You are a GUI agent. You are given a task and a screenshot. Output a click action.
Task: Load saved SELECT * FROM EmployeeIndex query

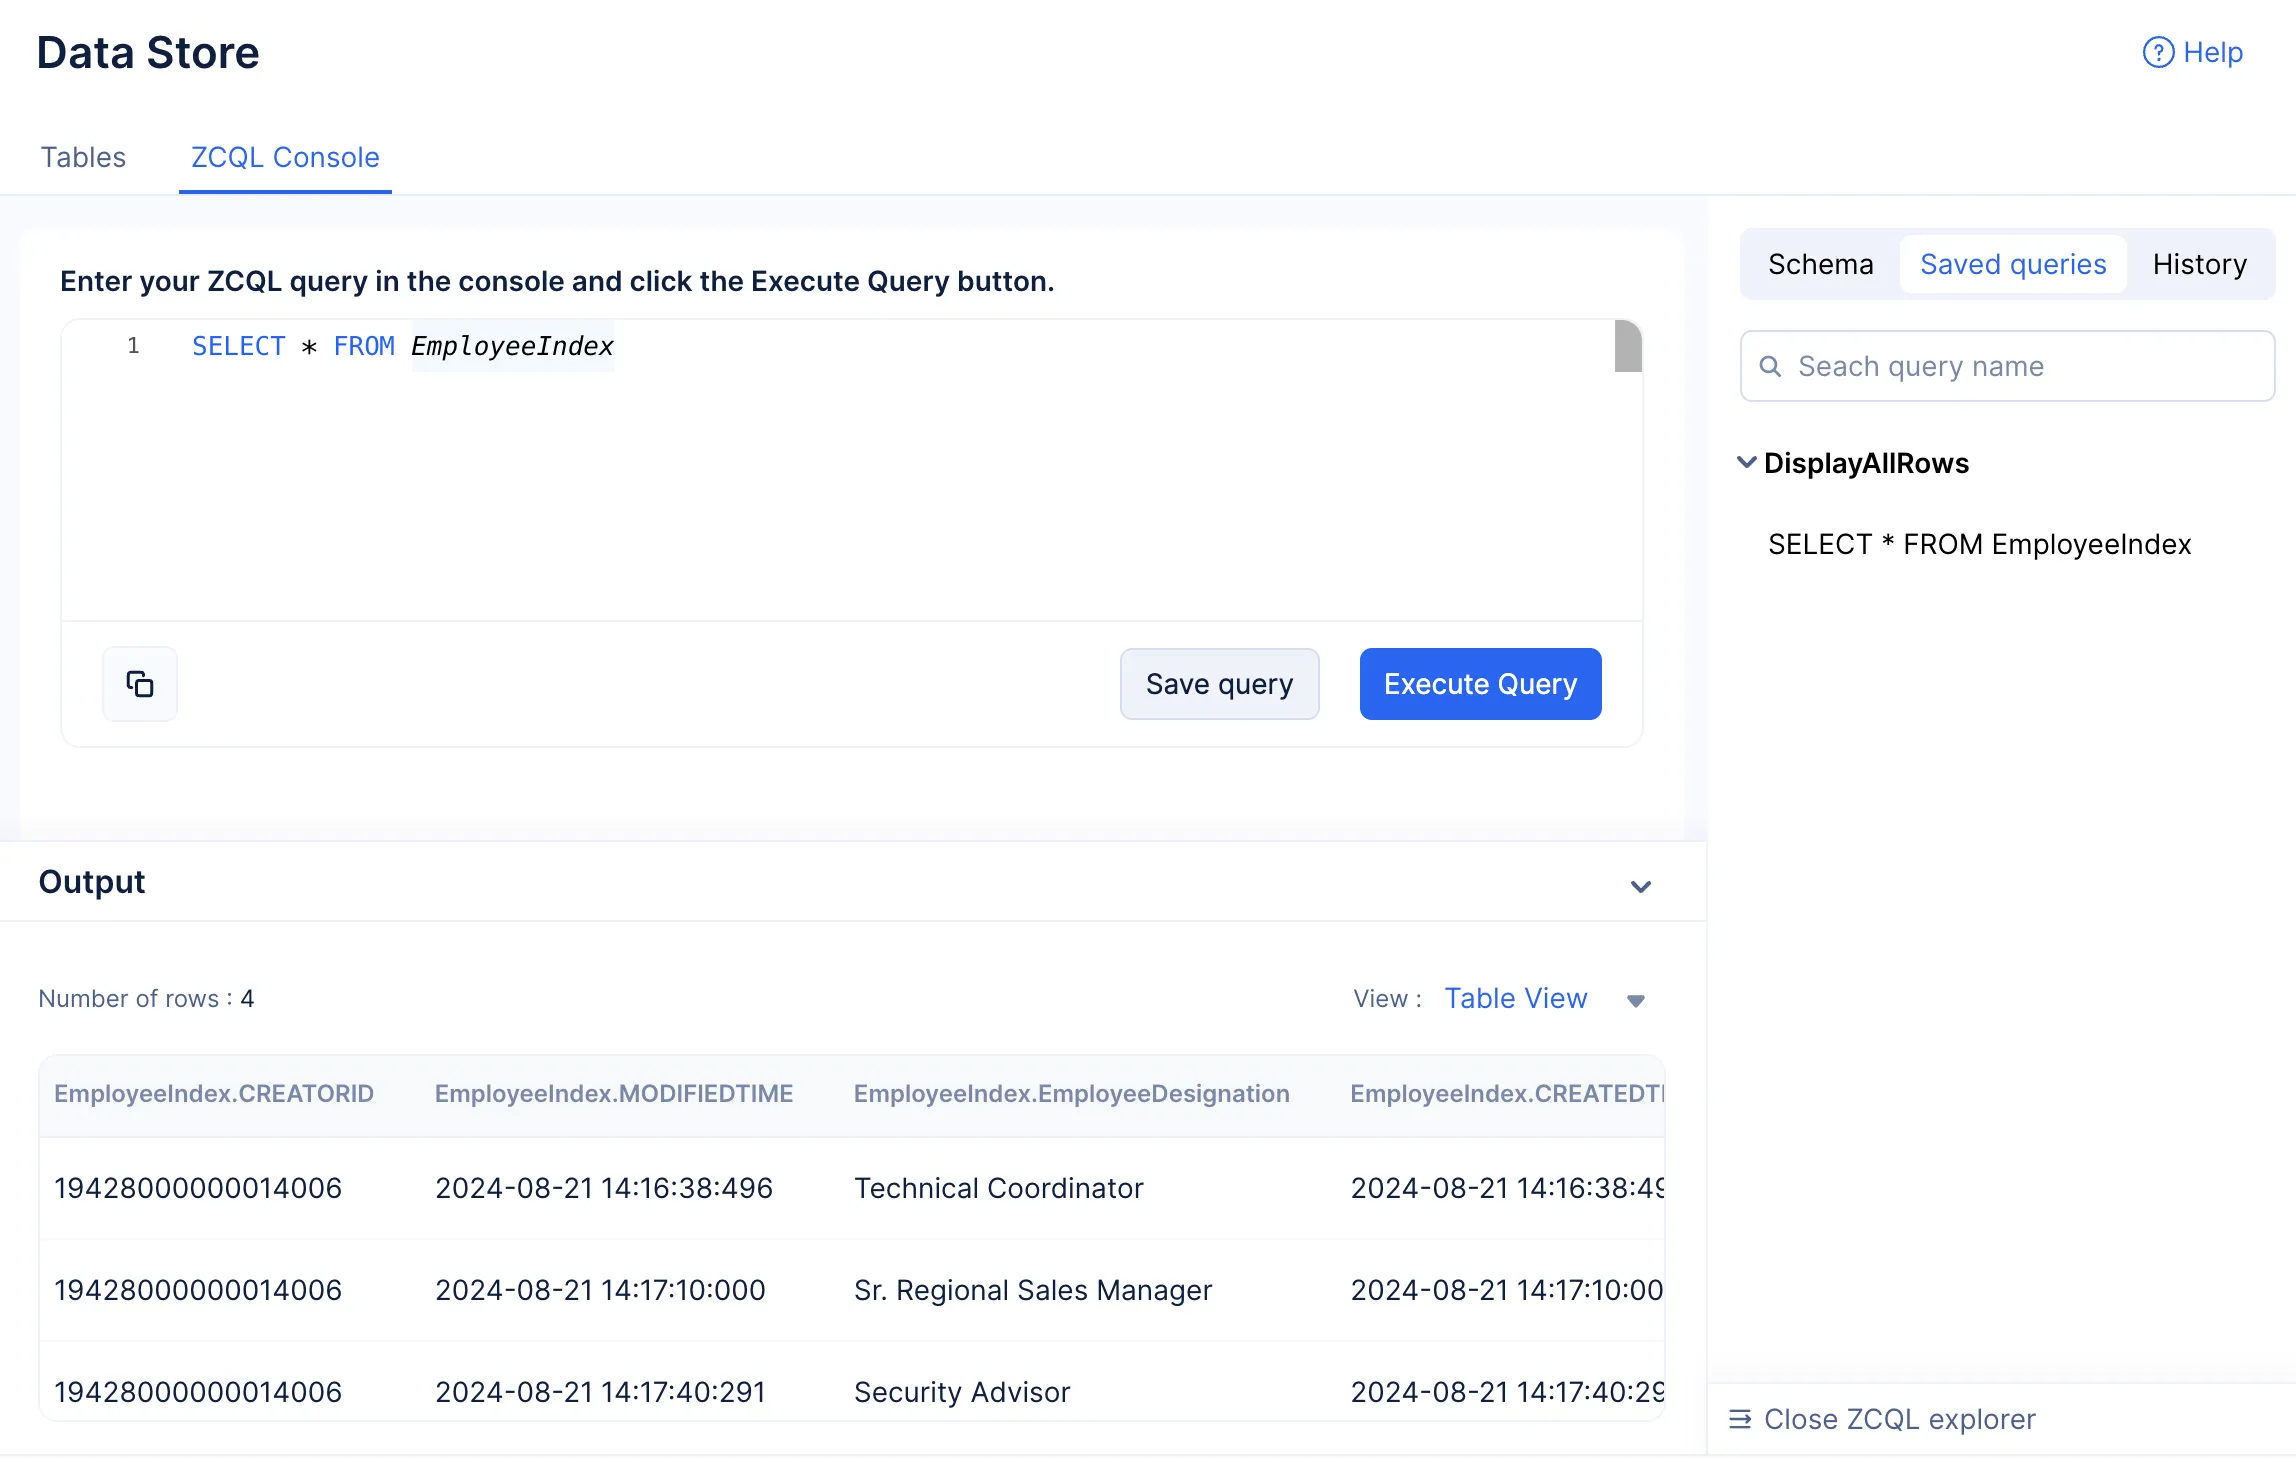[x=1979, y=544]
